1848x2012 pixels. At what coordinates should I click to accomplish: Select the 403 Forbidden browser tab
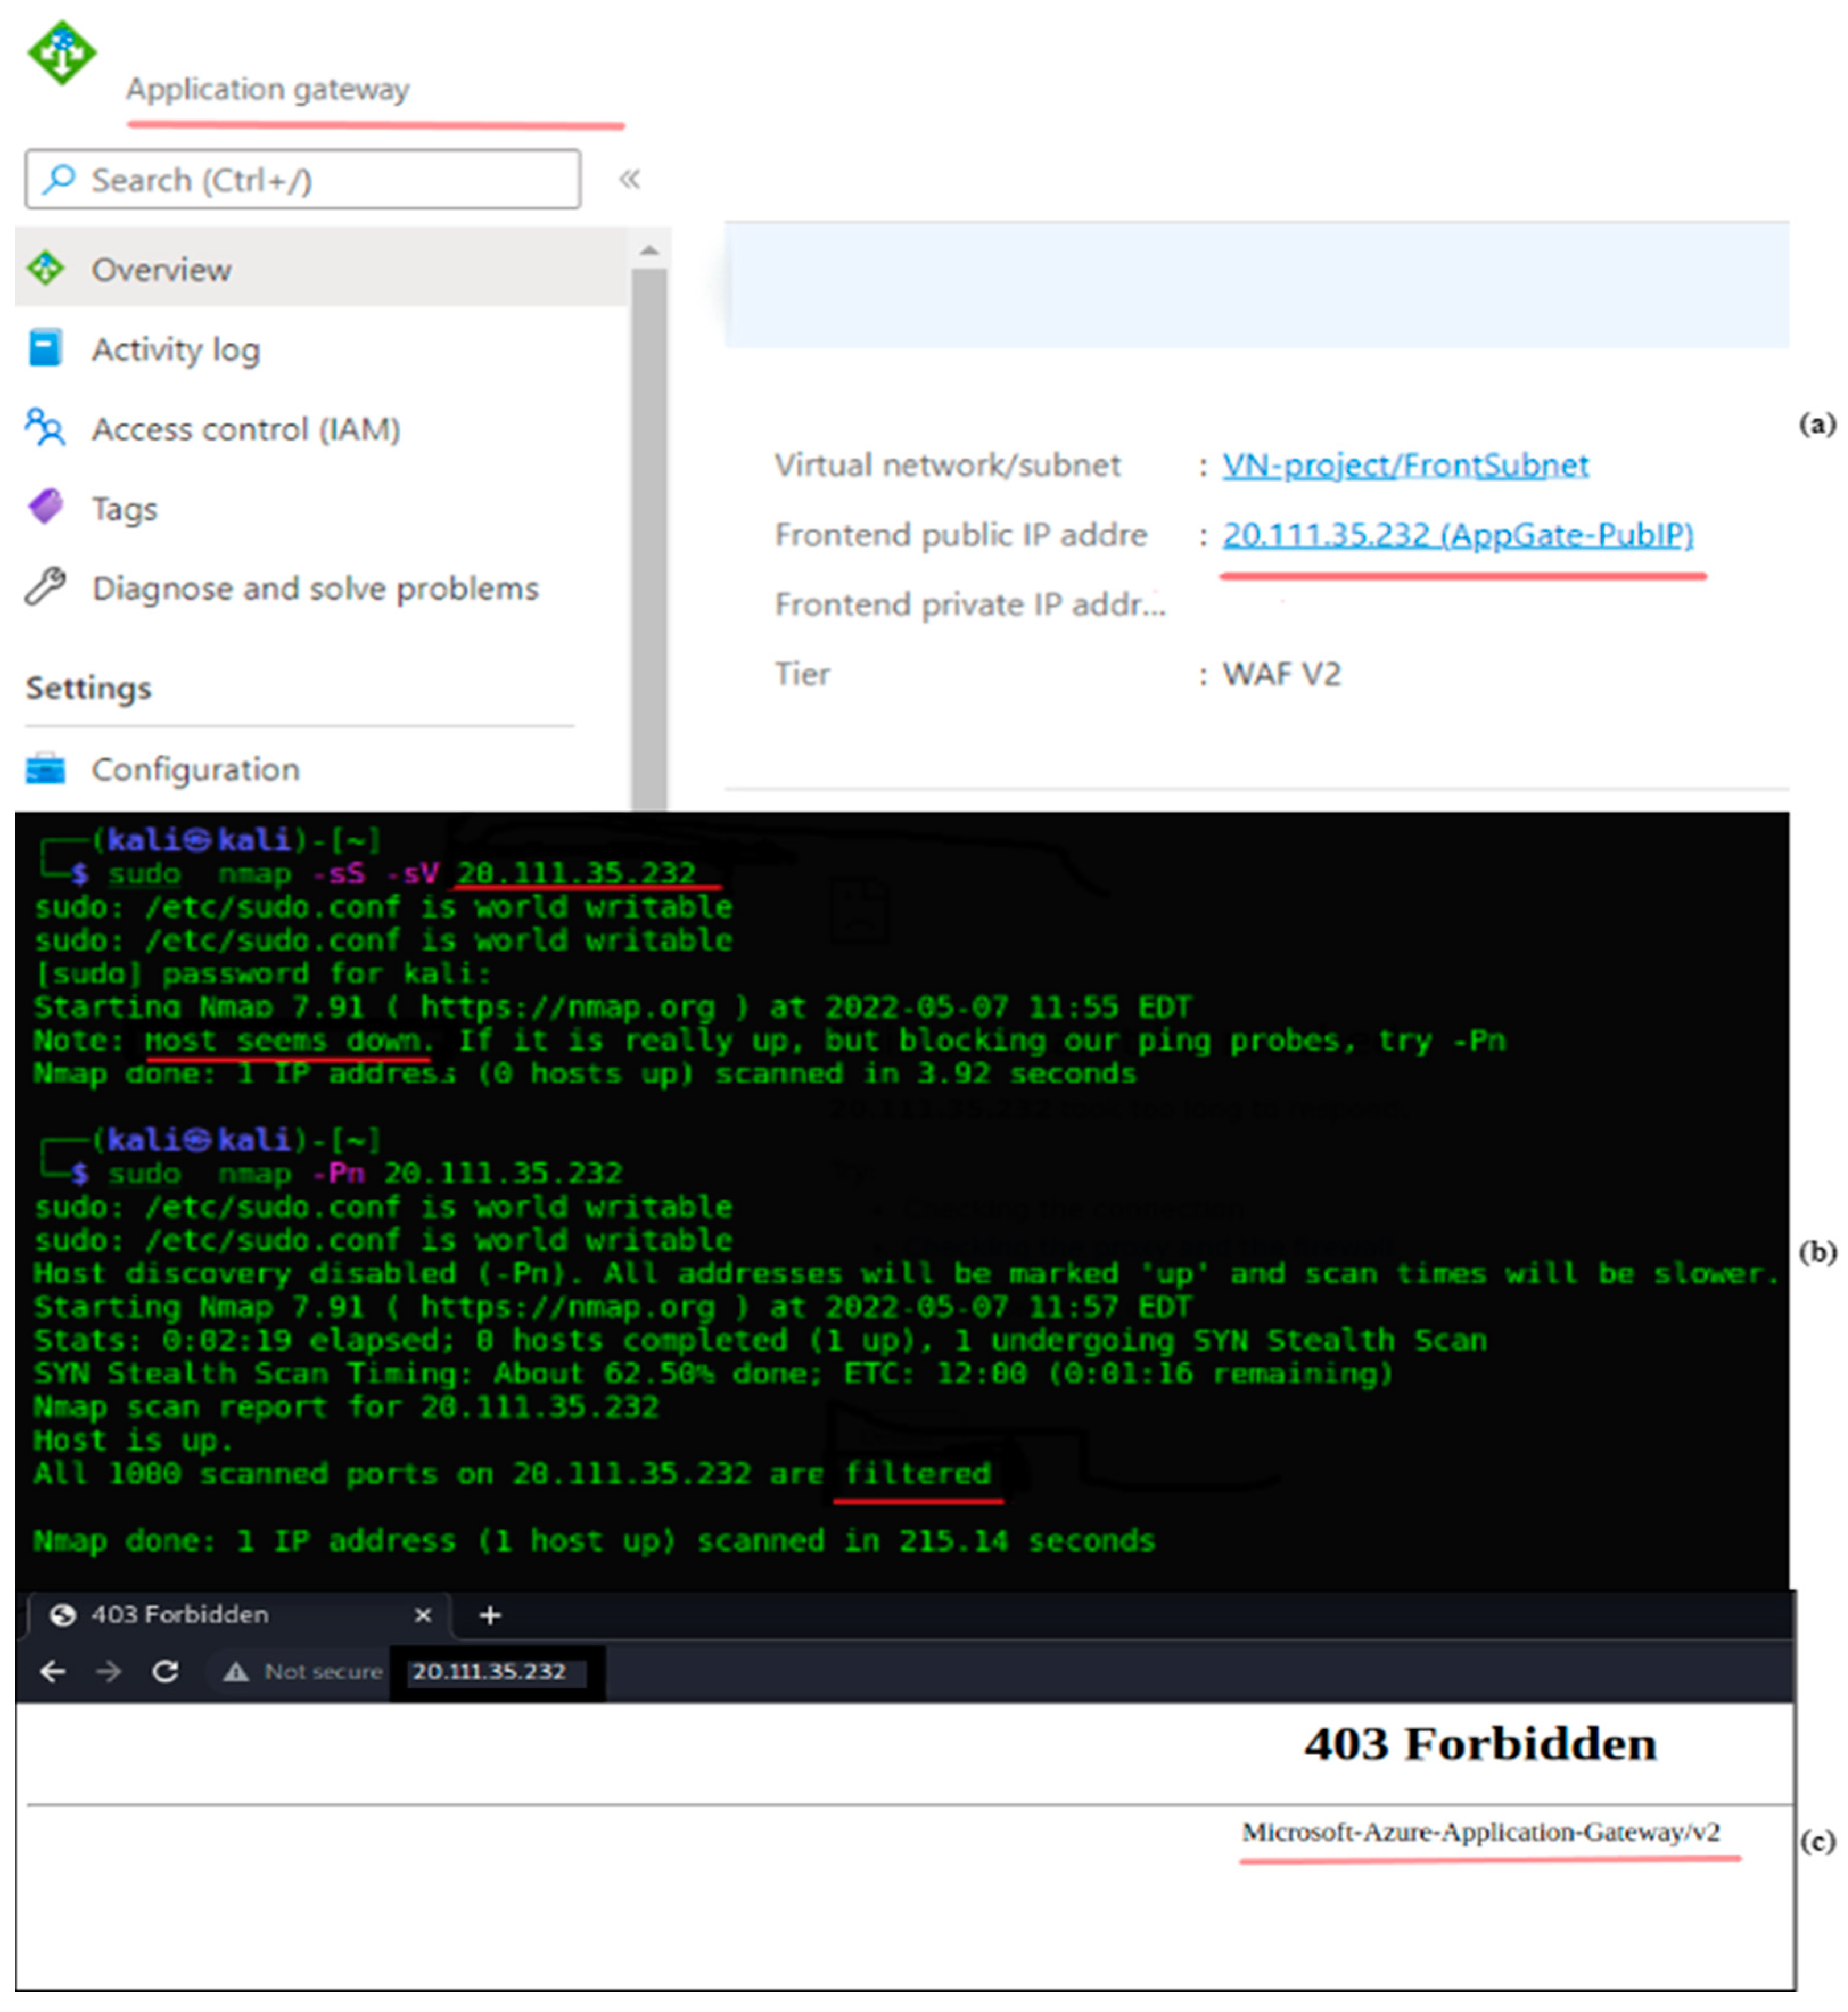pos(240,1615)
